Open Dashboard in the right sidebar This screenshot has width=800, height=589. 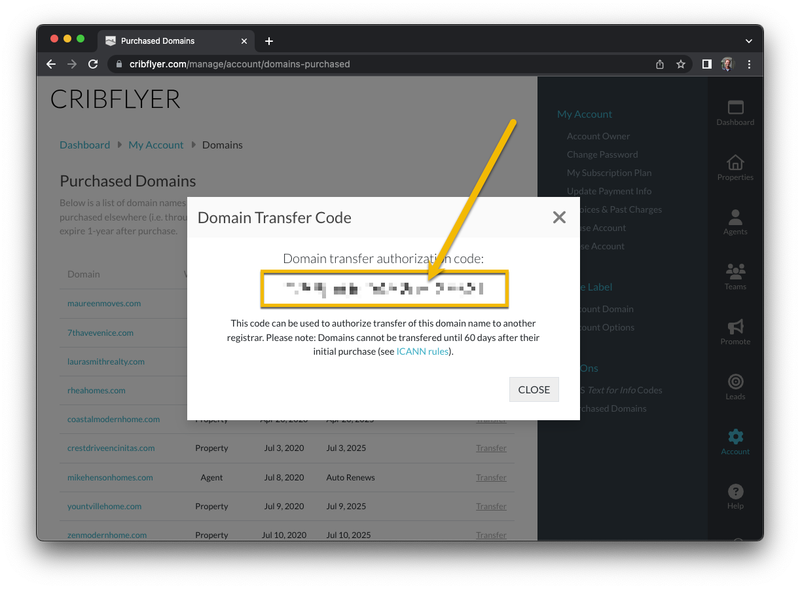[735, 113]
